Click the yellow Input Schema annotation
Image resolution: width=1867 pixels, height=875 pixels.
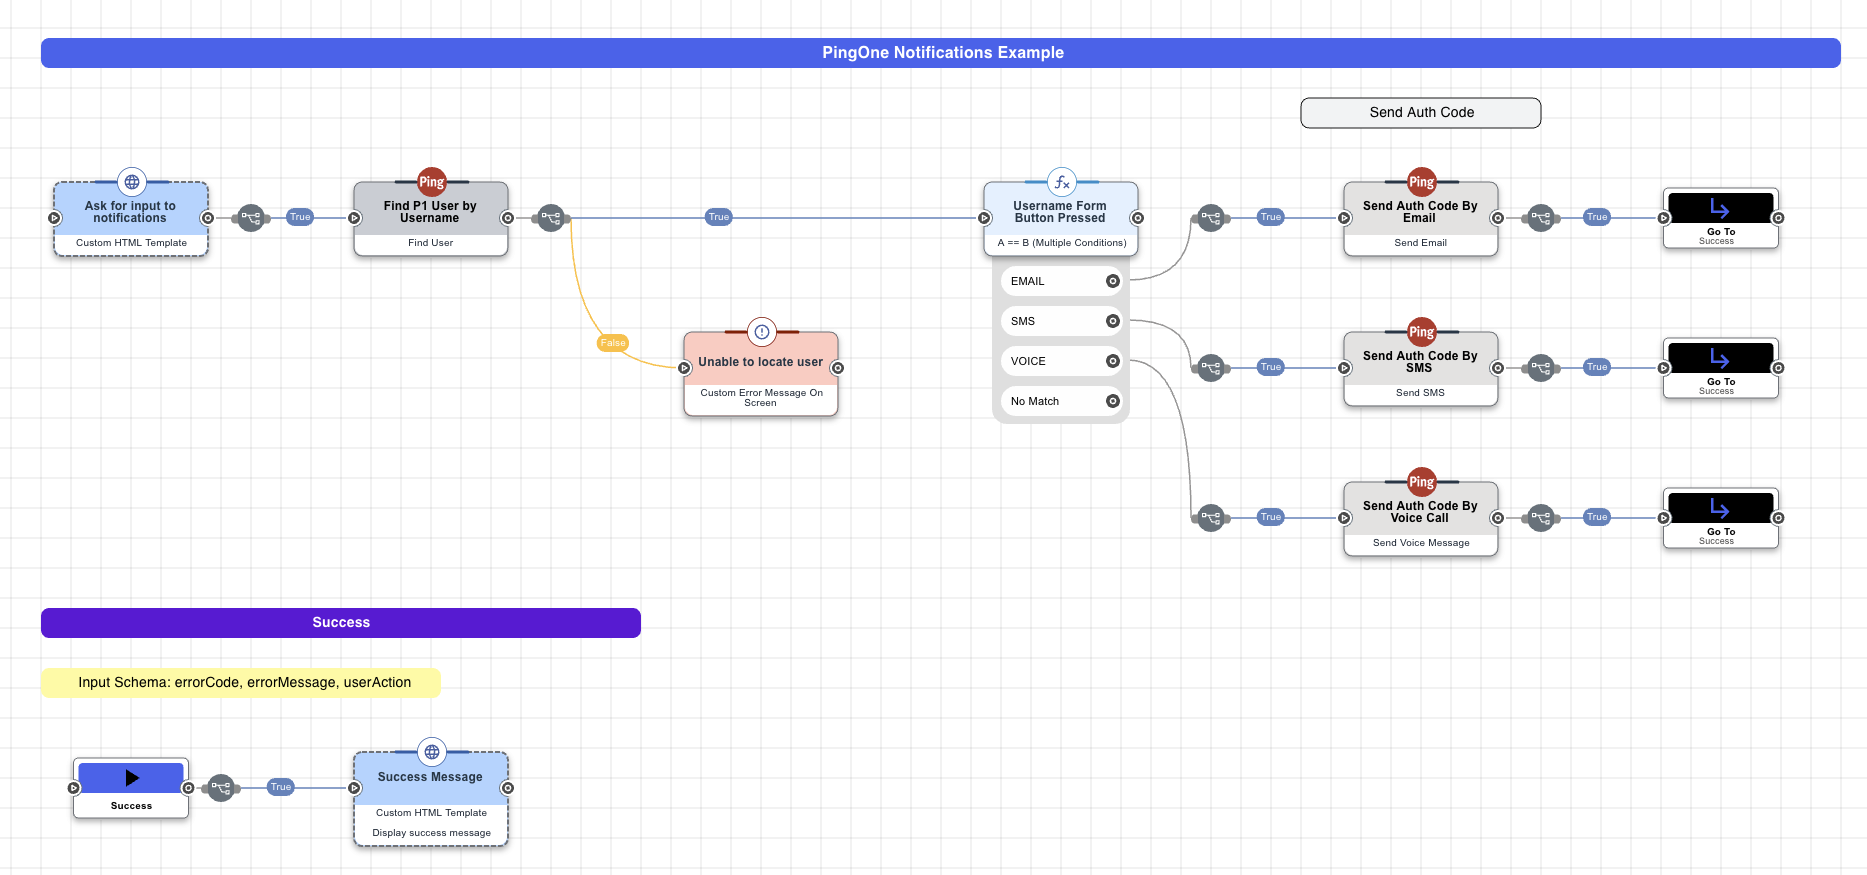pyautogui.click(x=241, y=682)
